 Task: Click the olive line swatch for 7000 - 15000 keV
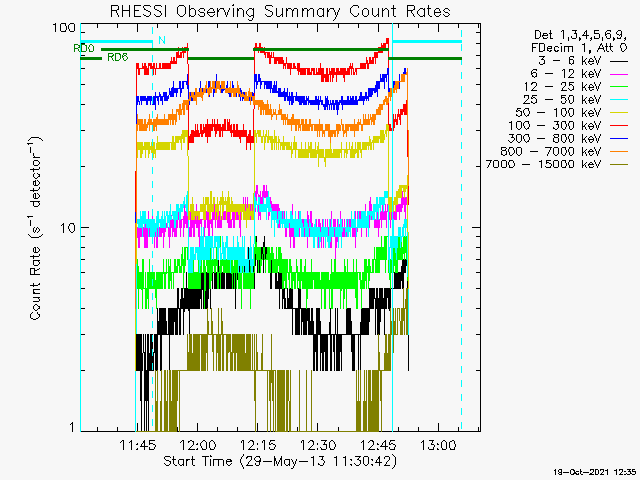click(619, 164)
